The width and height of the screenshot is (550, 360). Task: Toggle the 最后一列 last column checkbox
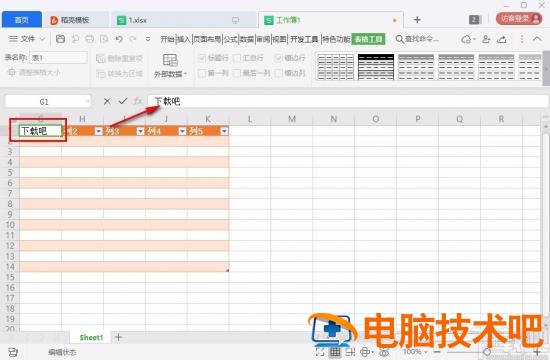tap(237, 73)
